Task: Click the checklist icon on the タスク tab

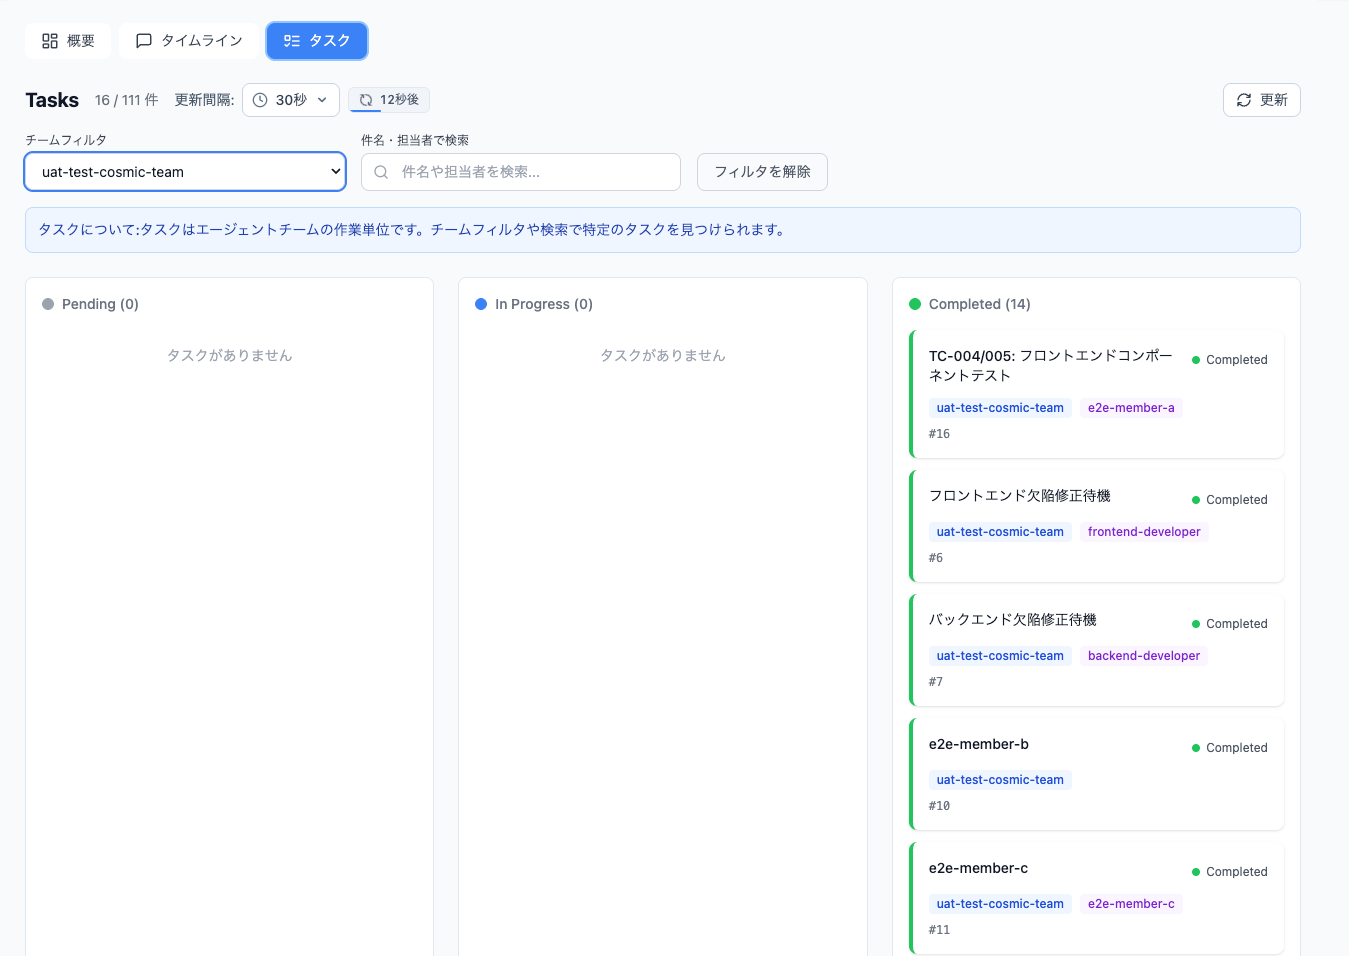Action: tap(291, 41)
